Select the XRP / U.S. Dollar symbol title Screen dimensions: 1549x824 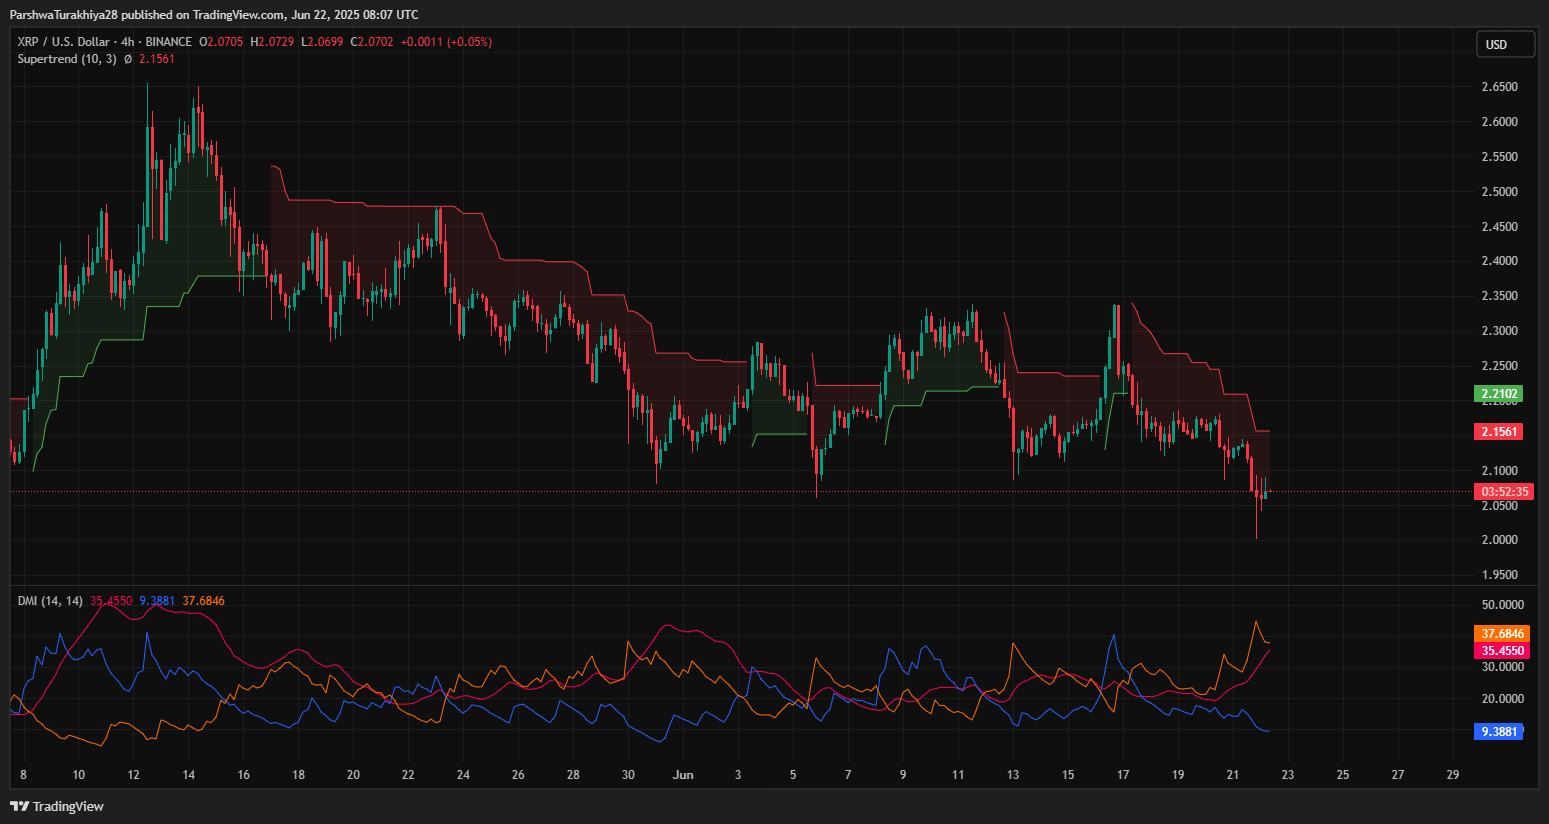[x=63, y=42]
